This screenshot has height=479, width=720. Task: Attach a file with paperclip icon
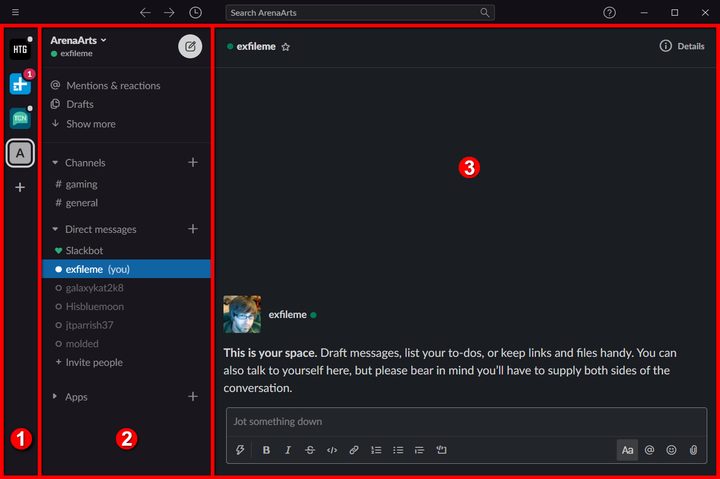pyautogui.click(x=693, y=450)
